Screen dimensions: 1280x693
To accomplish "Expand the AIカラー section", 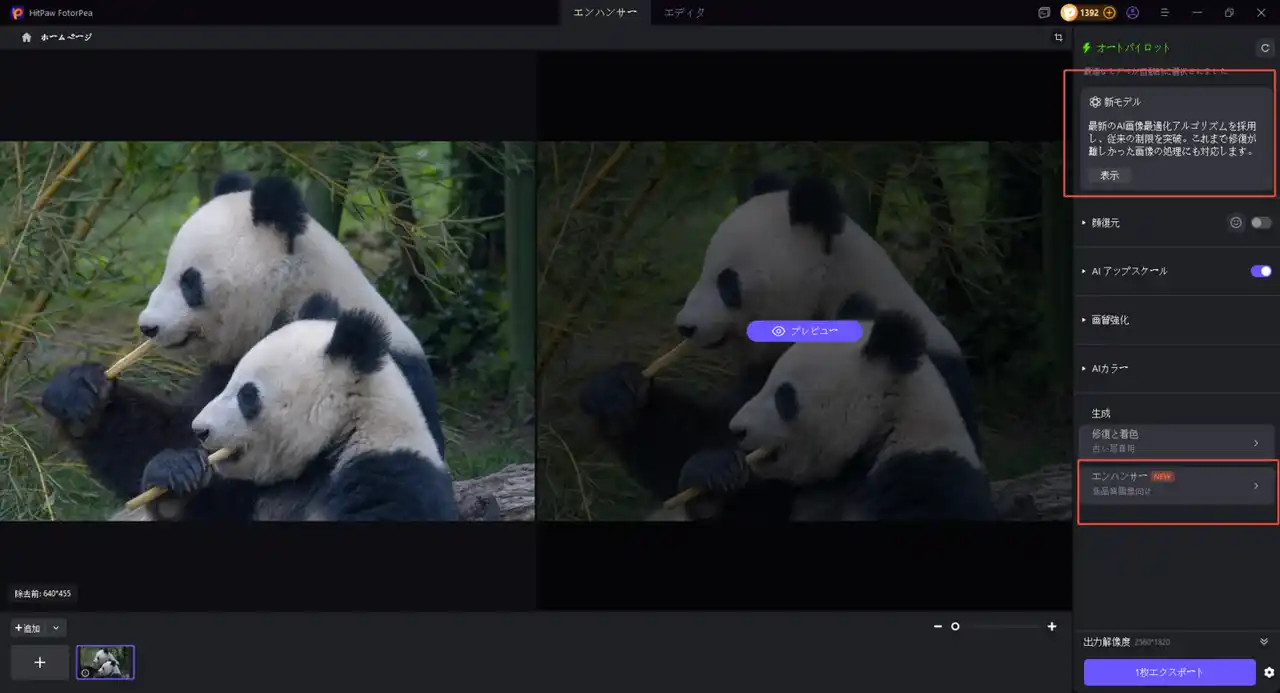I will click(x=1110, y=368).
